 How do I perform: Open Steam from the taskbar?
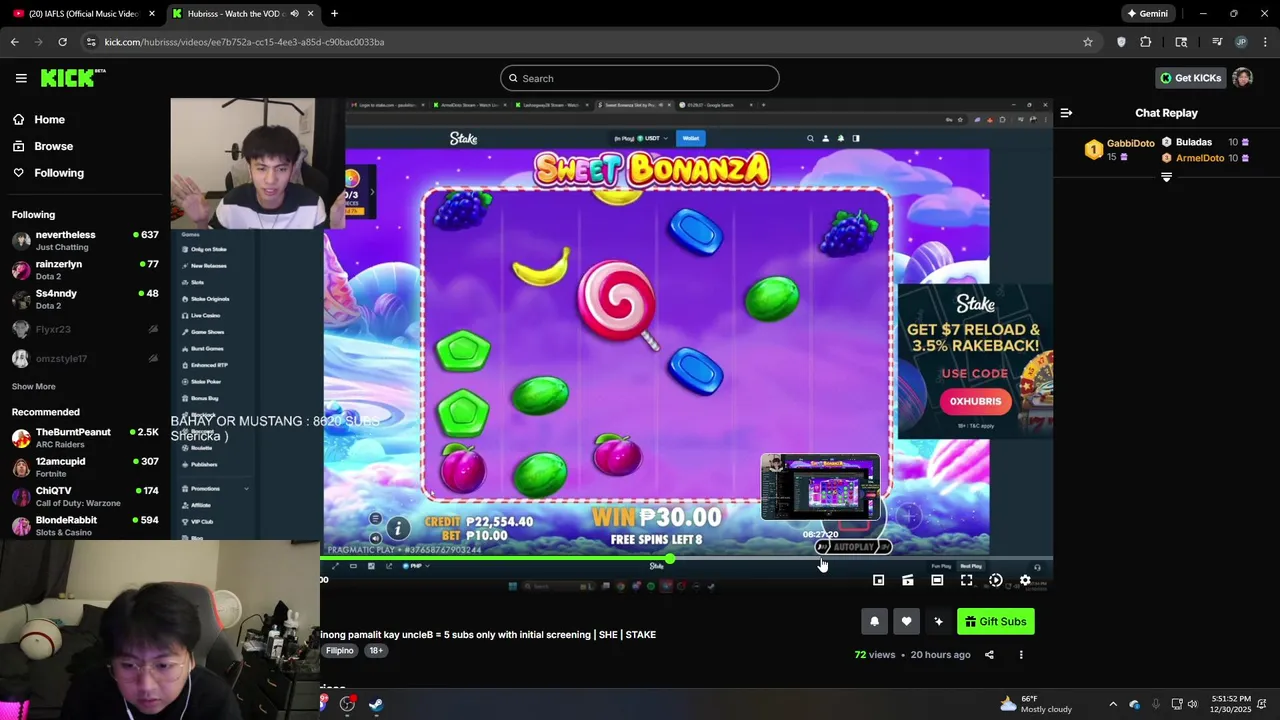click(376, 704)
